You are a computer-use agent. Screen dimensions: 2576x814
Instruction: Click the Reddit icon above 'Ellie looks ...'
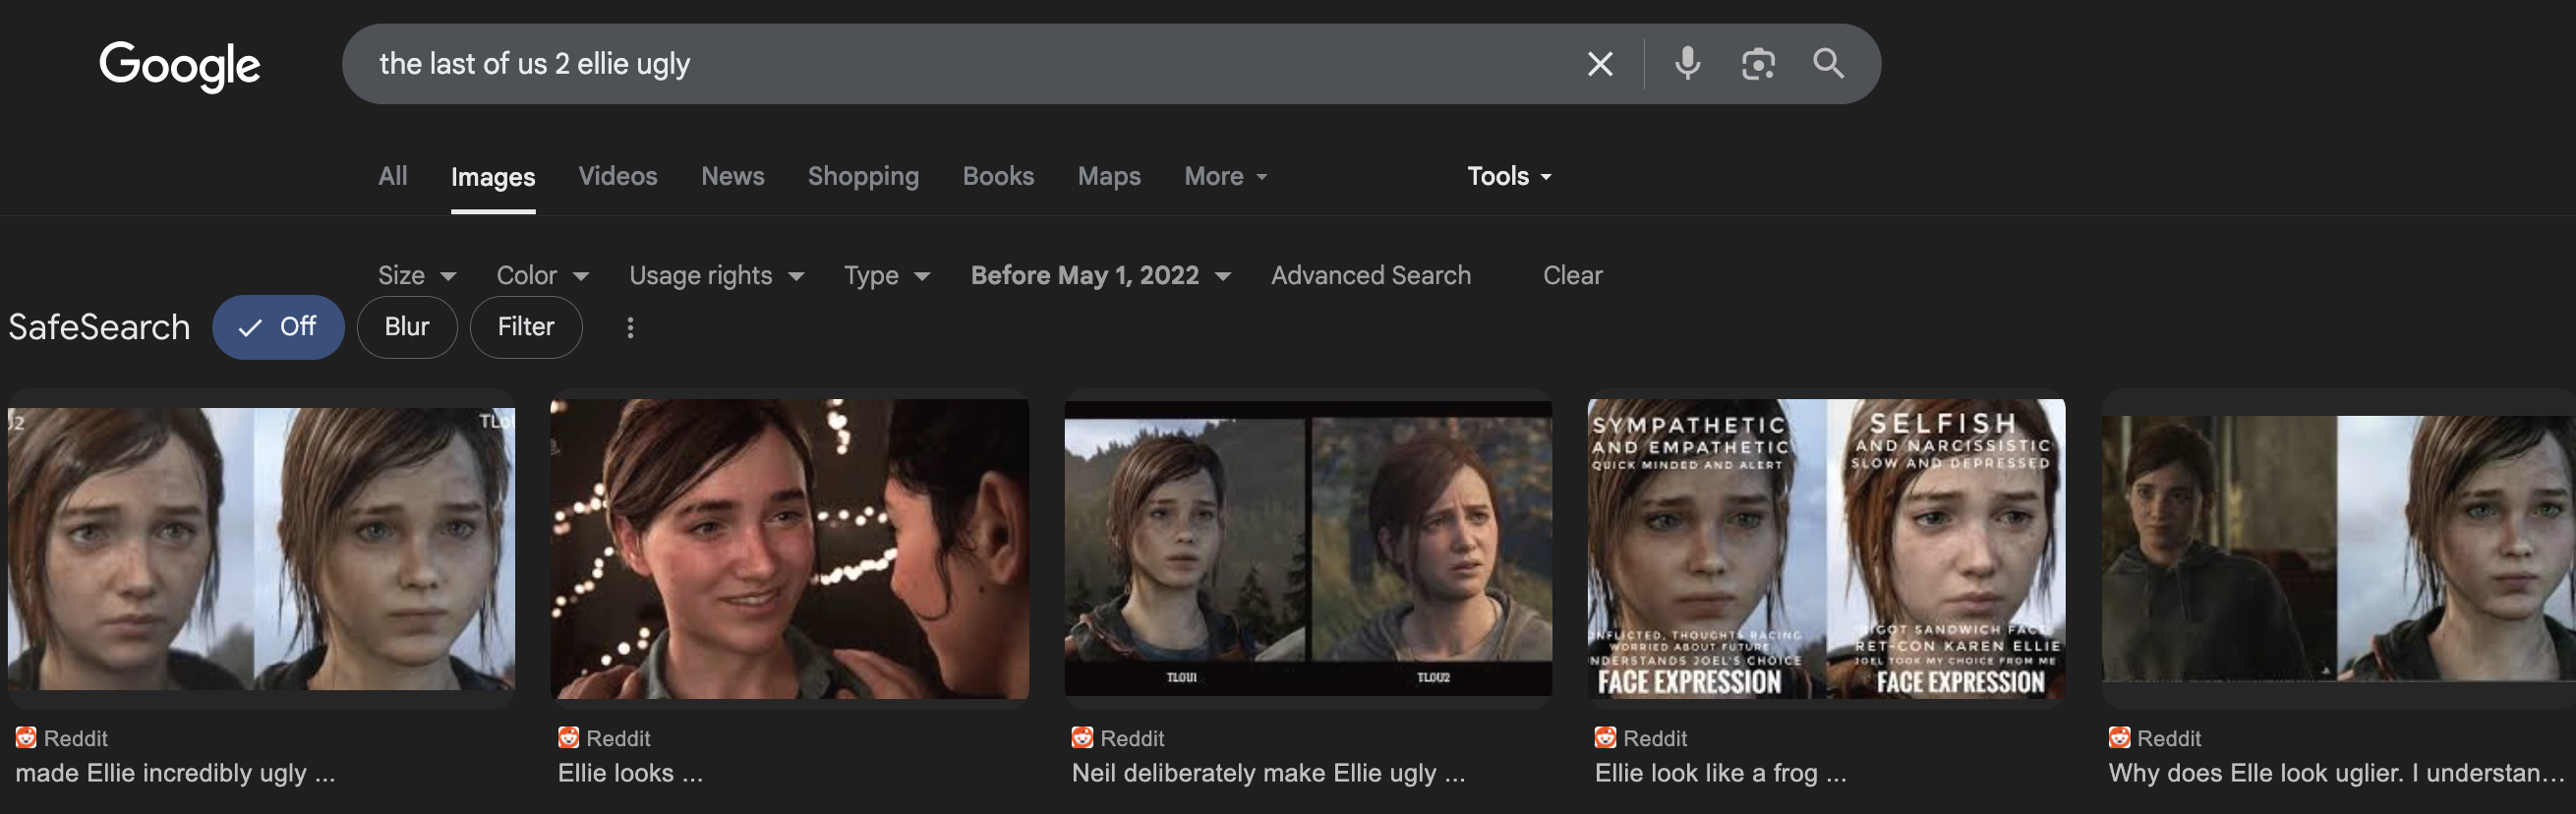pos(568,738)
